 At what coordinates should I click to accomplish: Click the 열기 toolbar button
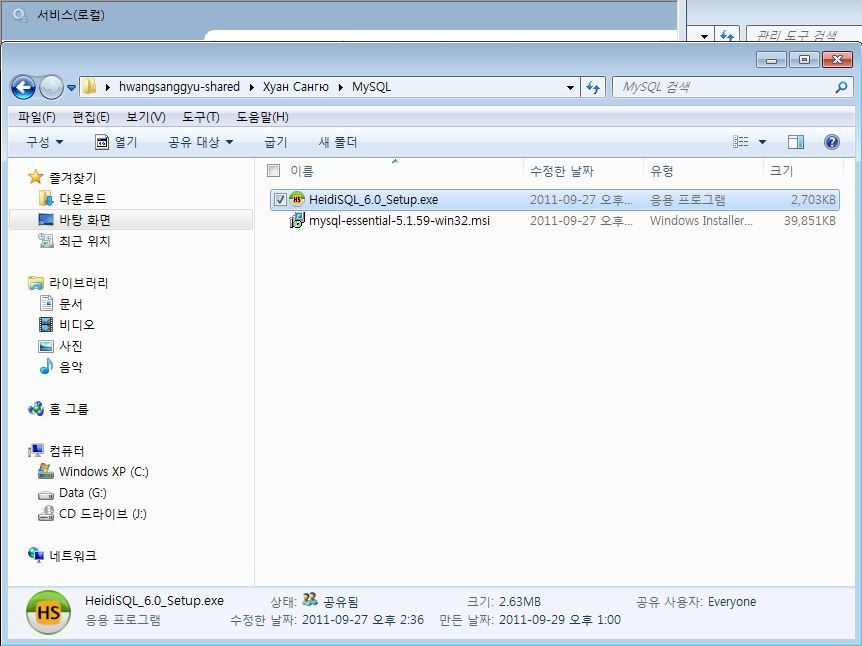coord(116,142)
